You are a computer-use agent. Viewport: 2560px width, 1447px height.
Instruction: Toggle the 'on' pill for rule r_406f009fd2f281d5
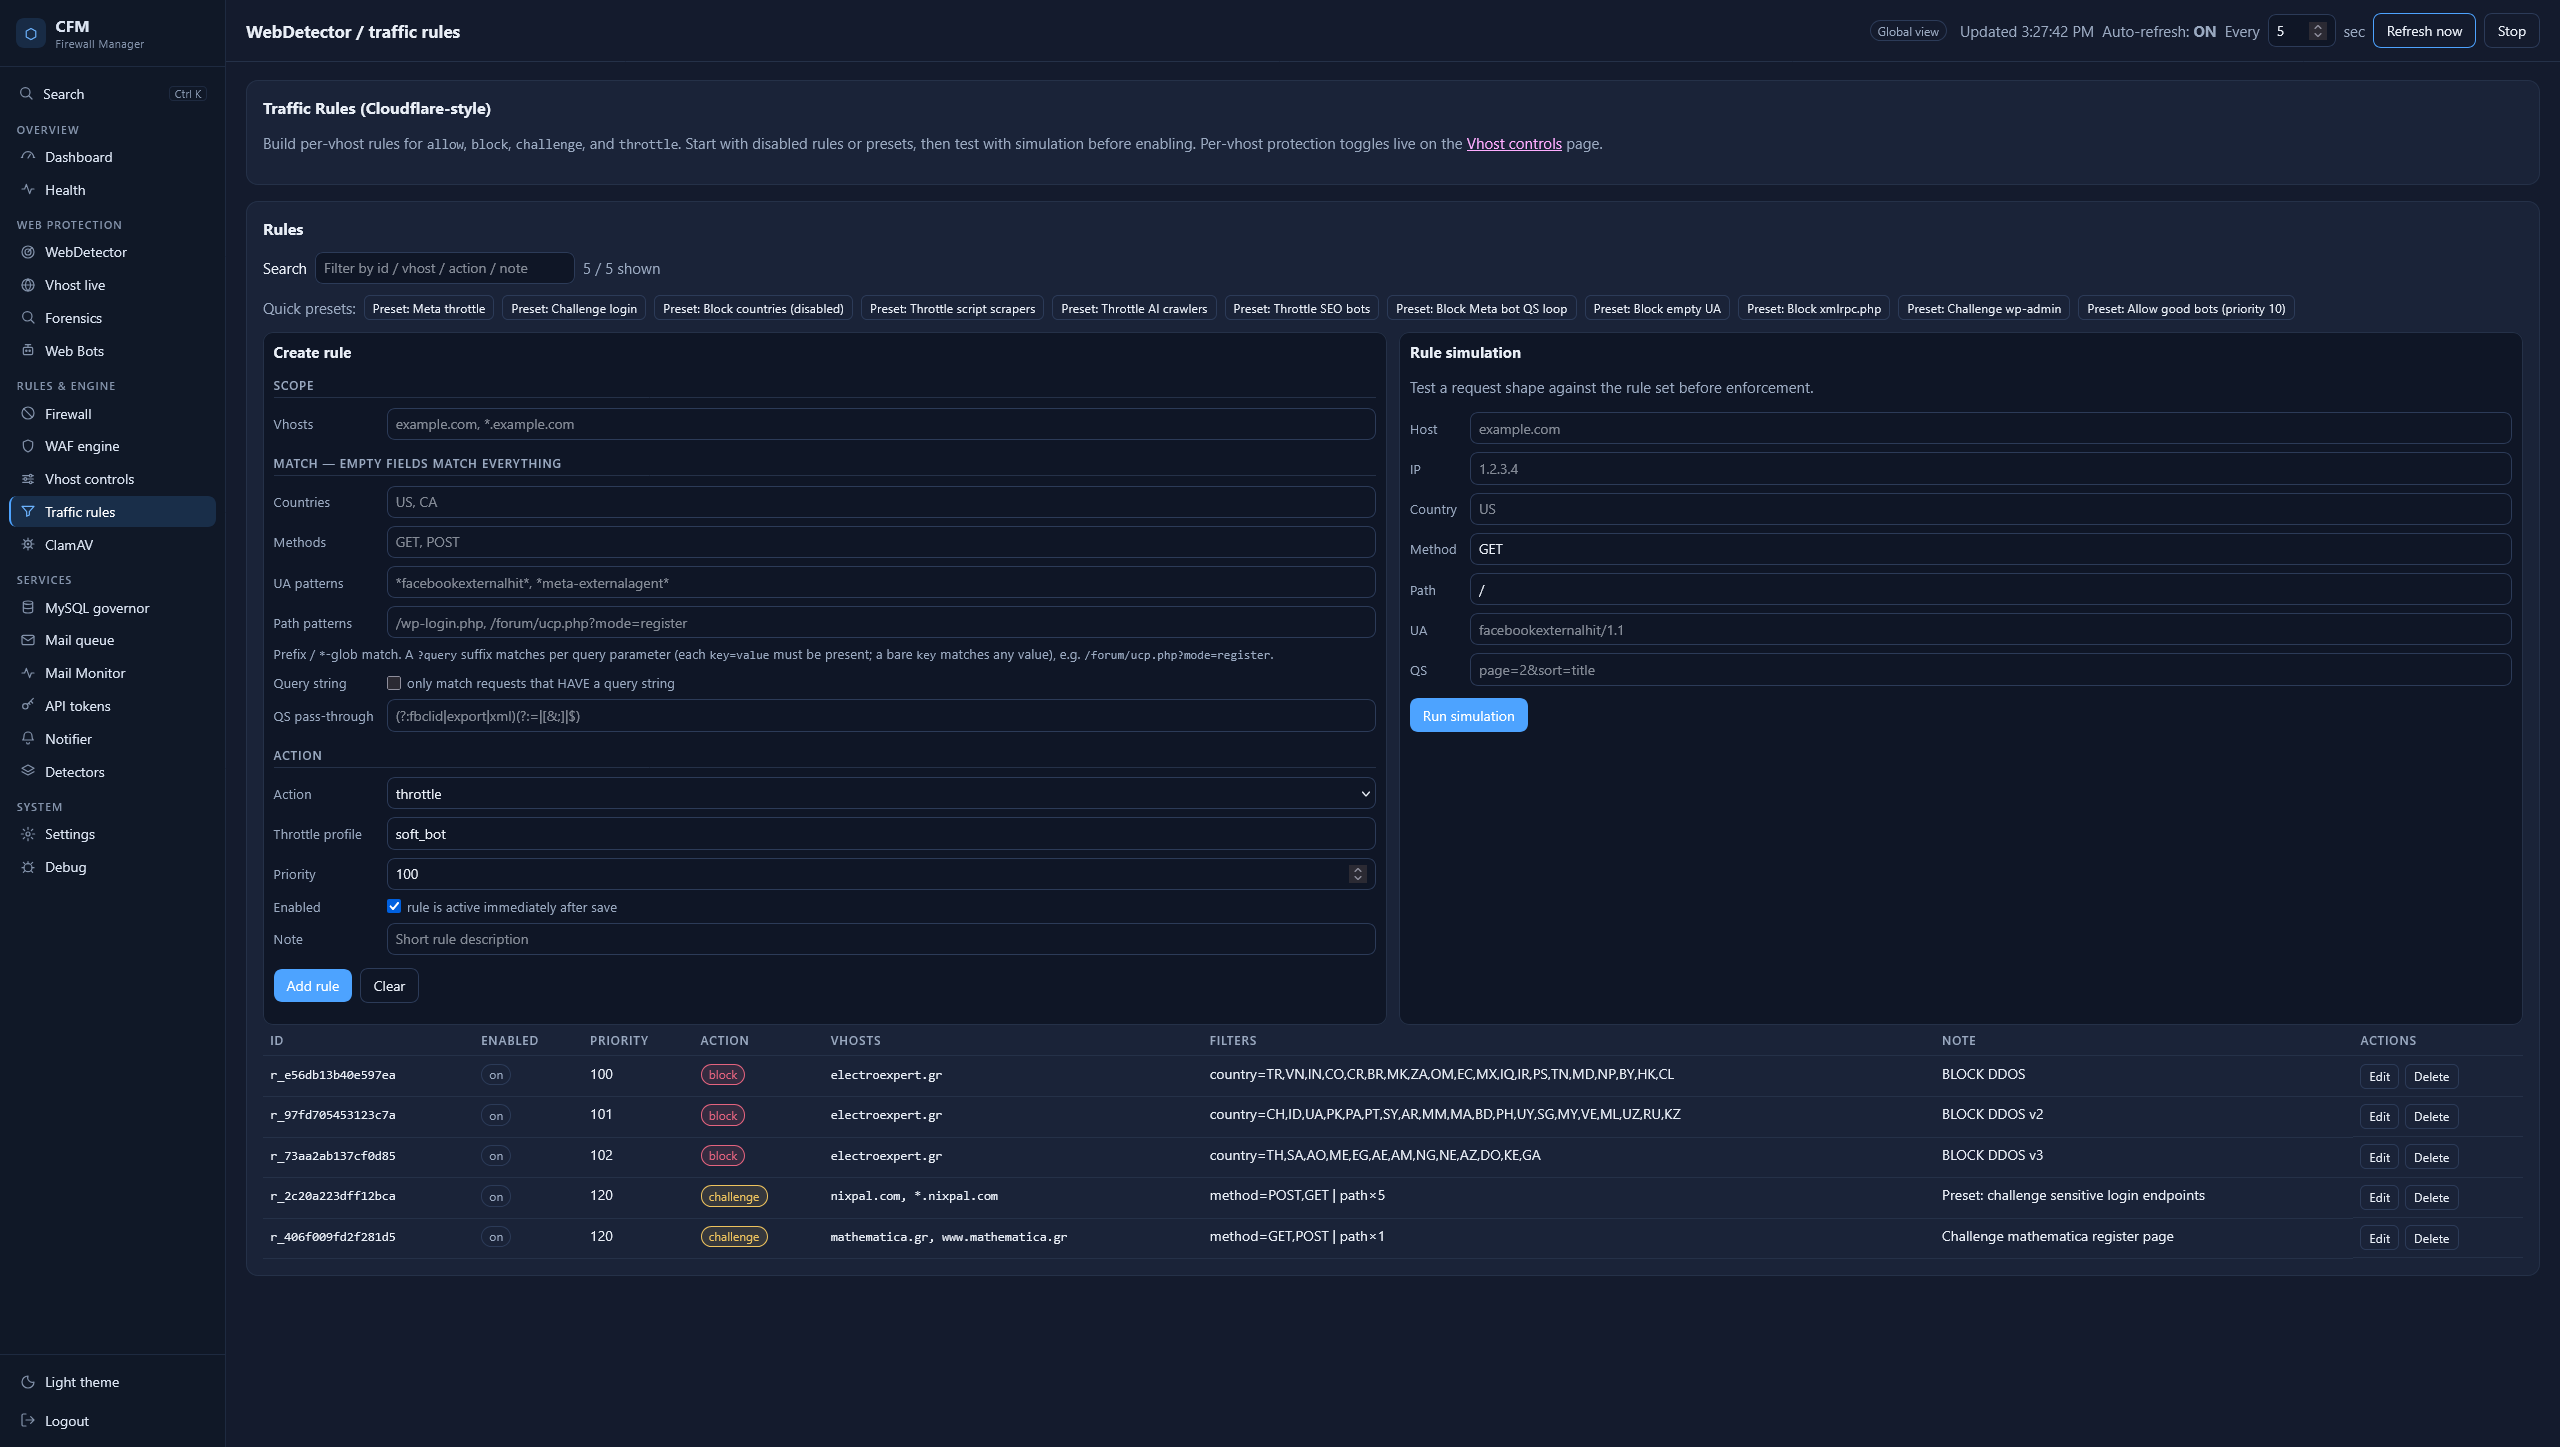[x=496, y=1237]
